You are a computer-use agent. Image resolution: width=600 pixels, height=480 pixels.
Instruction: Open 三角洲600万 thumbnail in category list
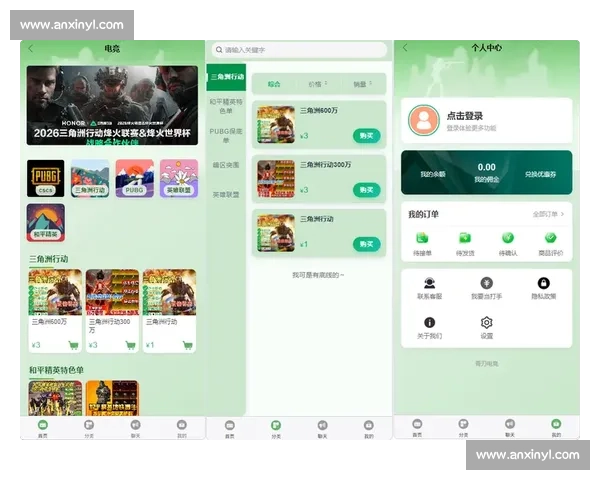click(x=276, y=124)
